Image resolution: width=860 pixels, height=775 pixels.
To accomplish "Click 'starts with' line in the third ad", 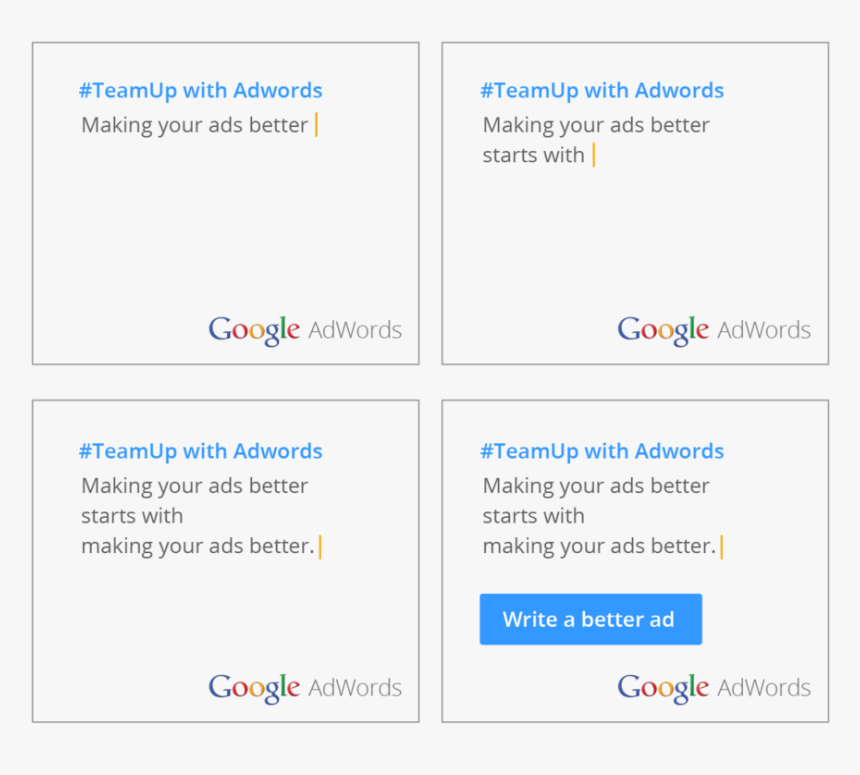I will (132, 516).
